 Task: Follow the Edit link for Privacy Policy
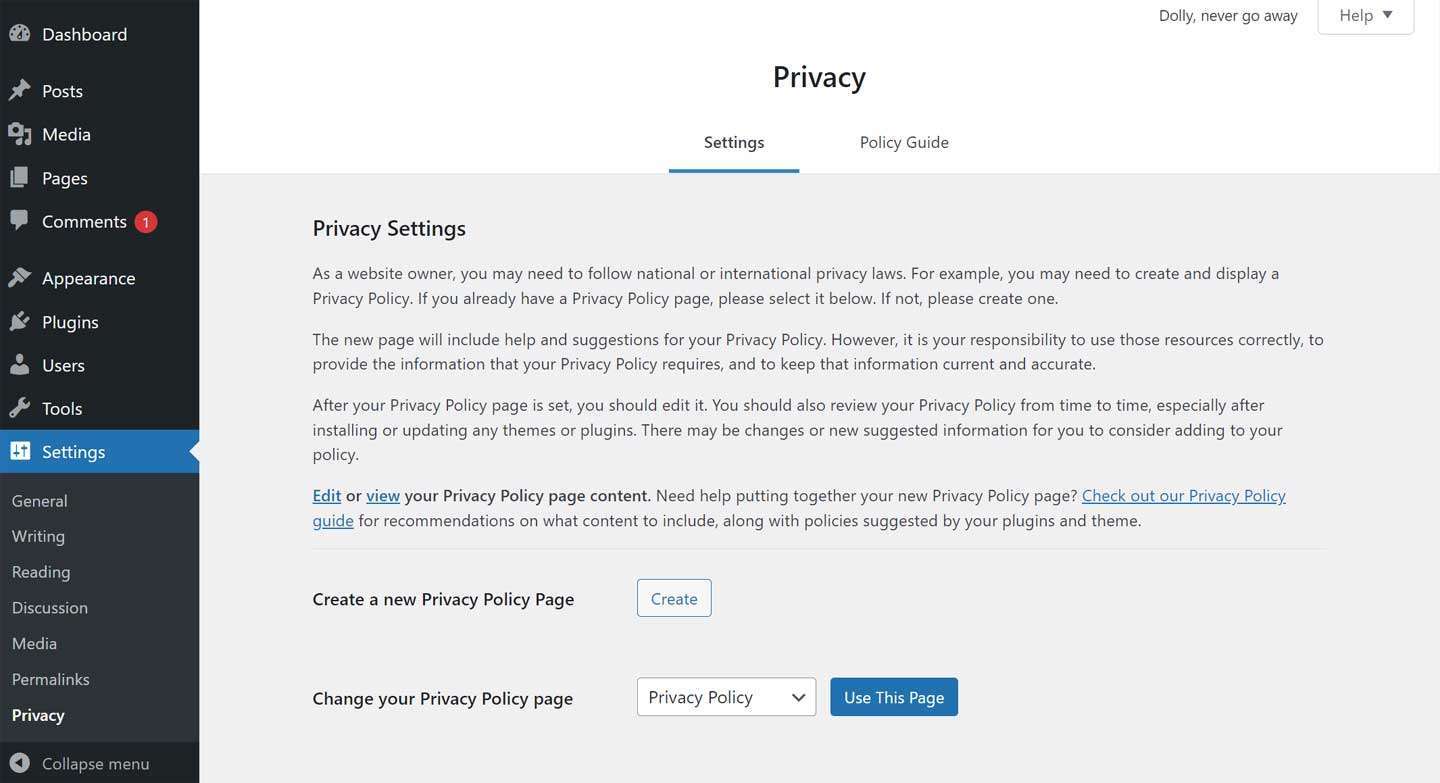327,496
